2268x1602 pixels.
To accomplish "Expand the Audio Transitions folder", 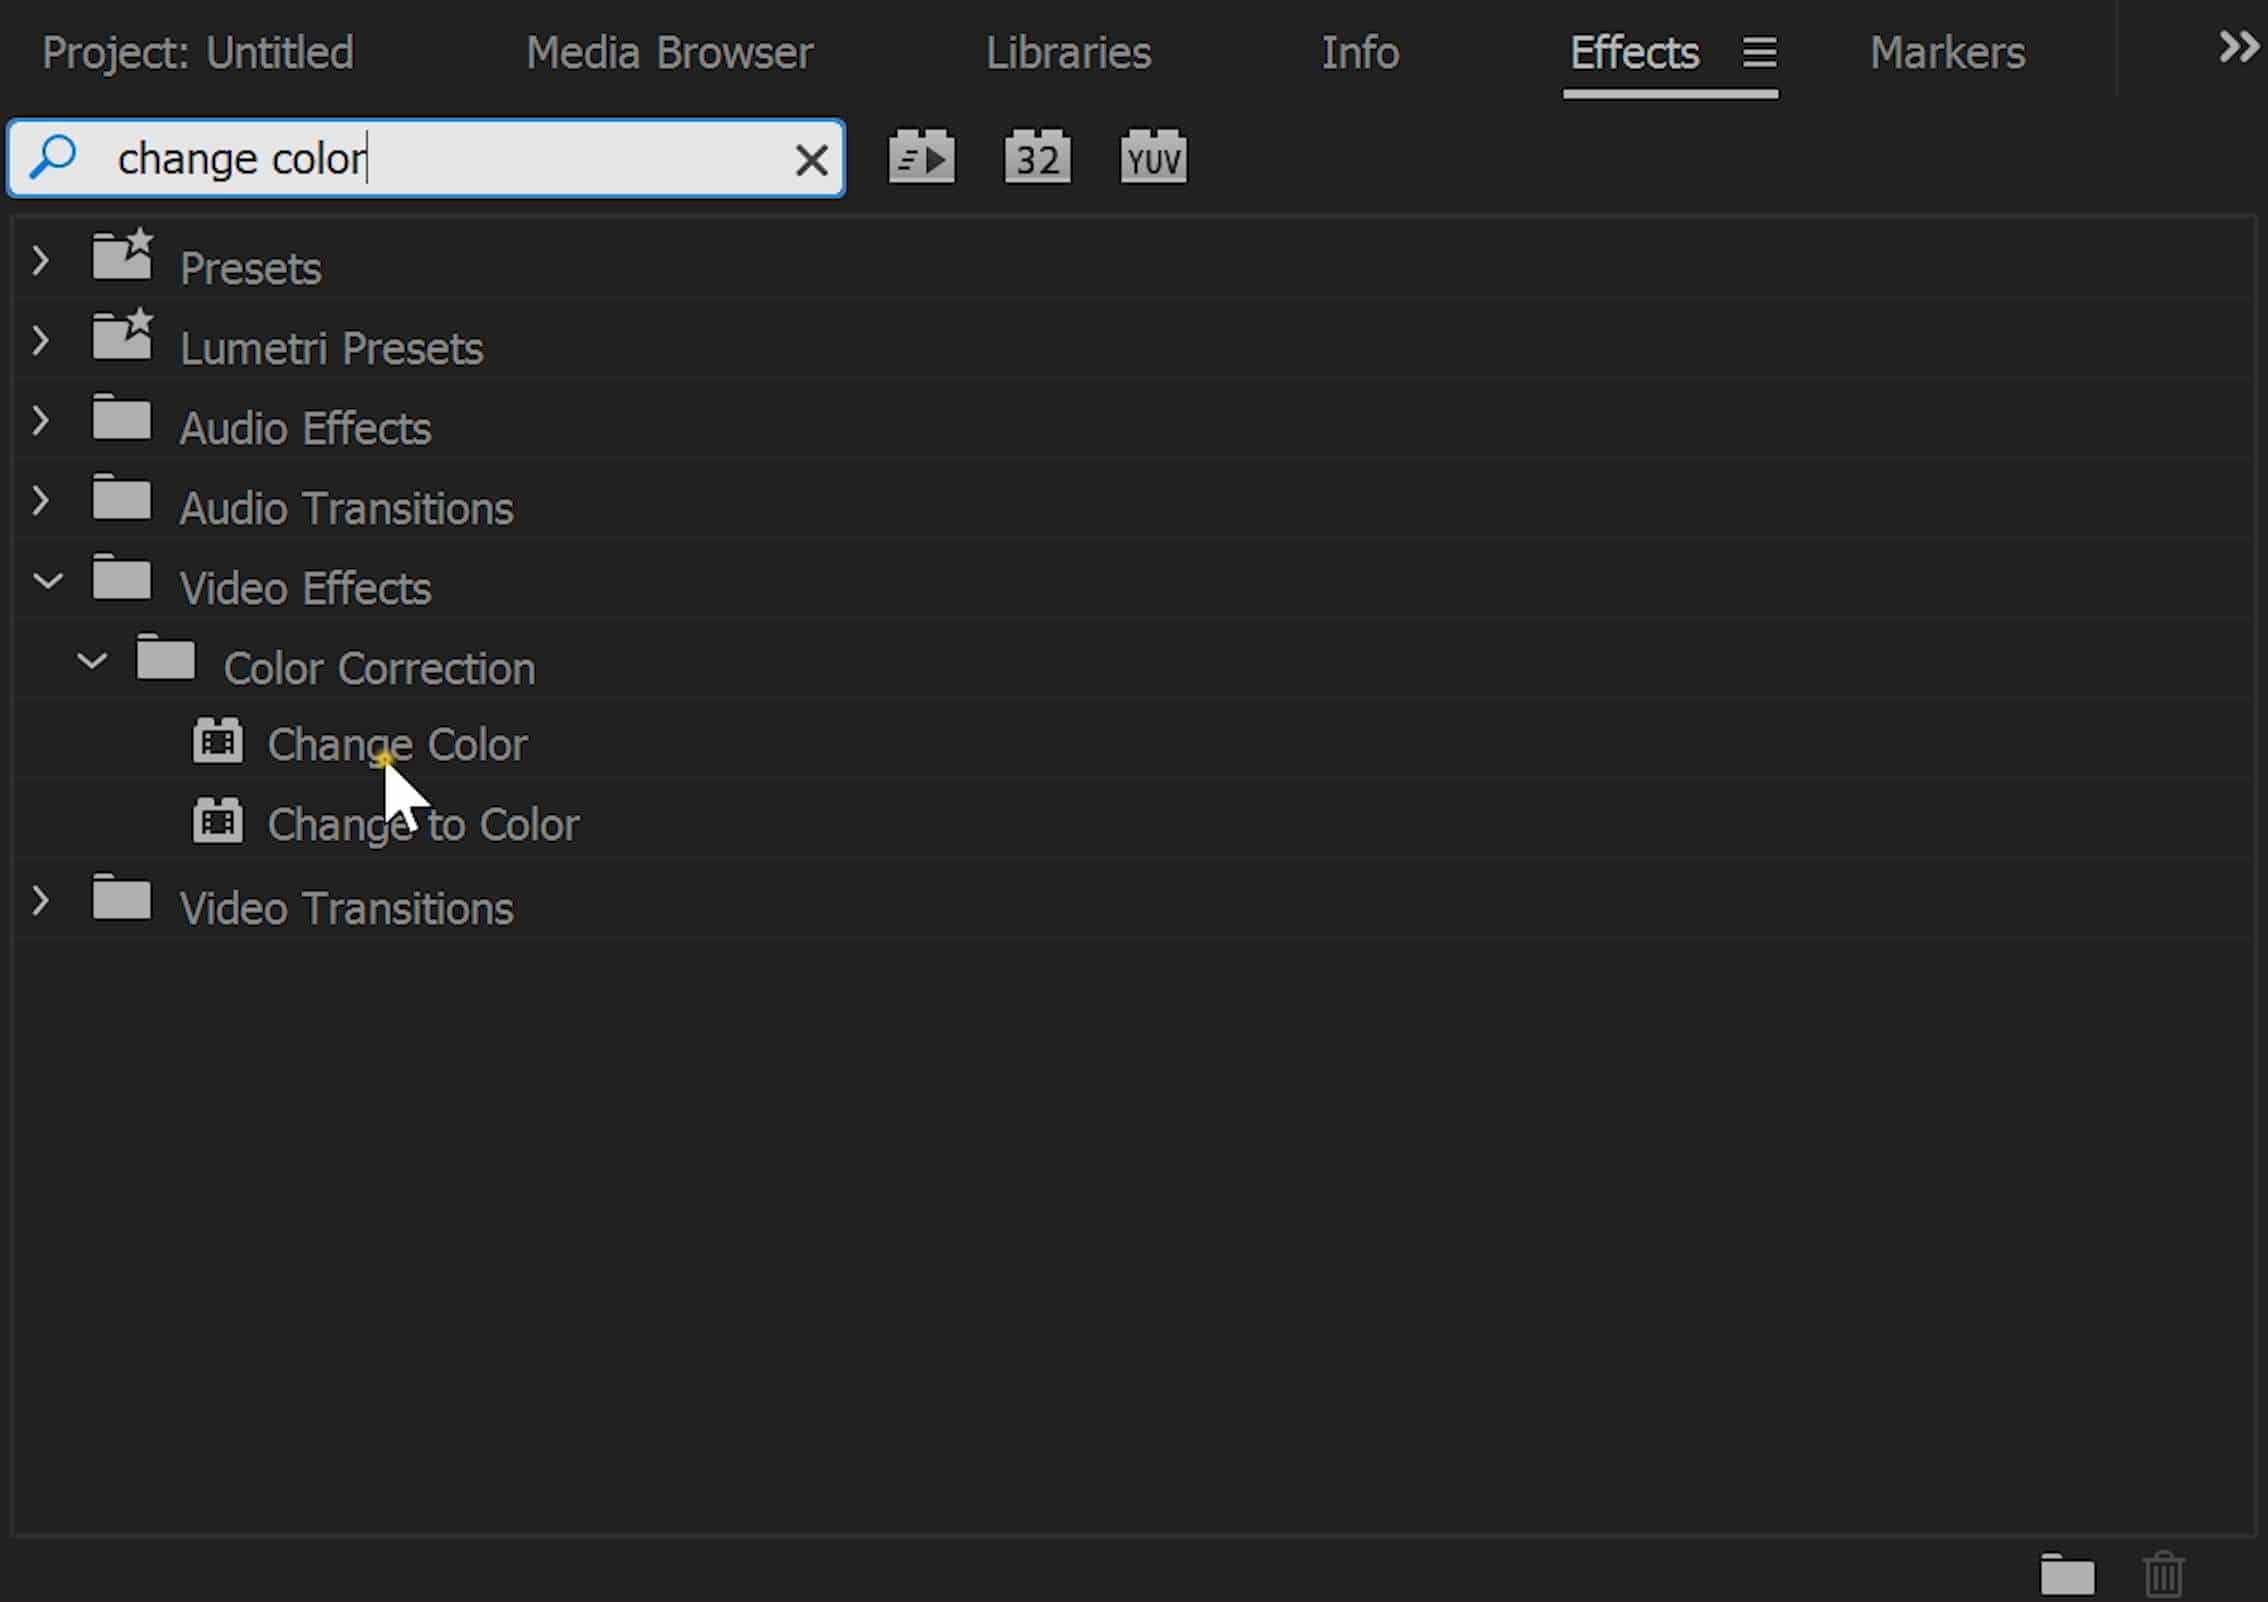I will pyautogui.click(x=40, y=502).
